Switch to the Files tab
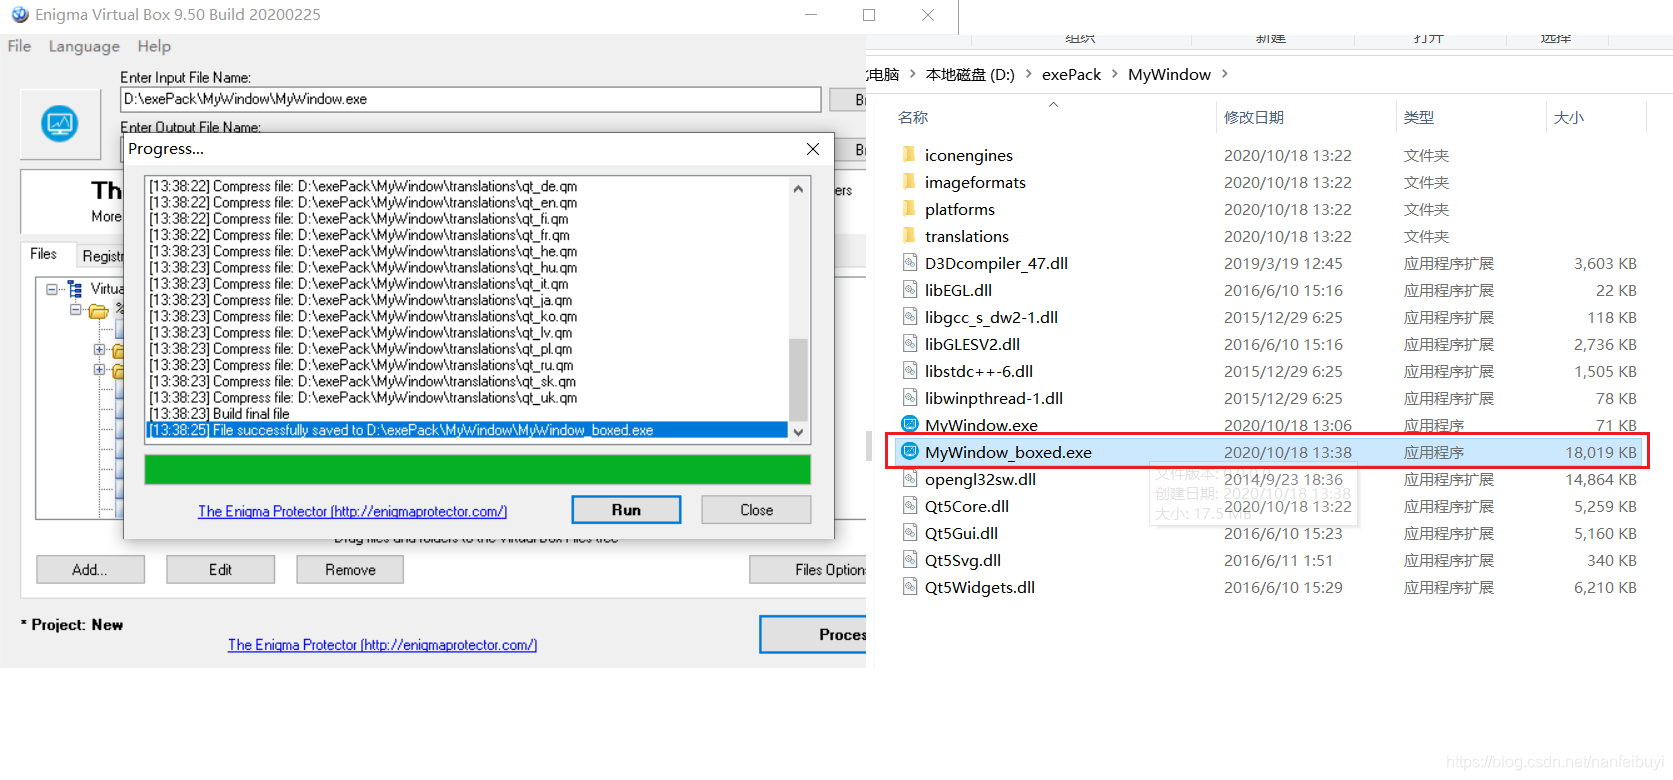 [44, 254]
